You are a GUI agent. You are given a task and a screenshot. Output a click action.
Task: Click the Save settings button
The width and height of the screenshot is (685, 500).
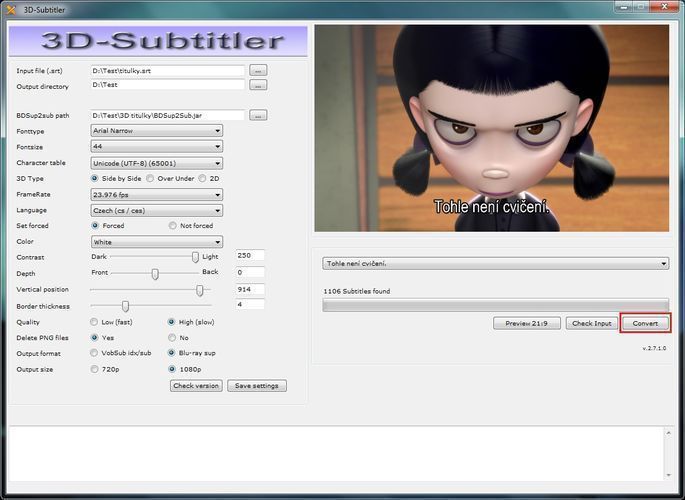tap(257, 386)
